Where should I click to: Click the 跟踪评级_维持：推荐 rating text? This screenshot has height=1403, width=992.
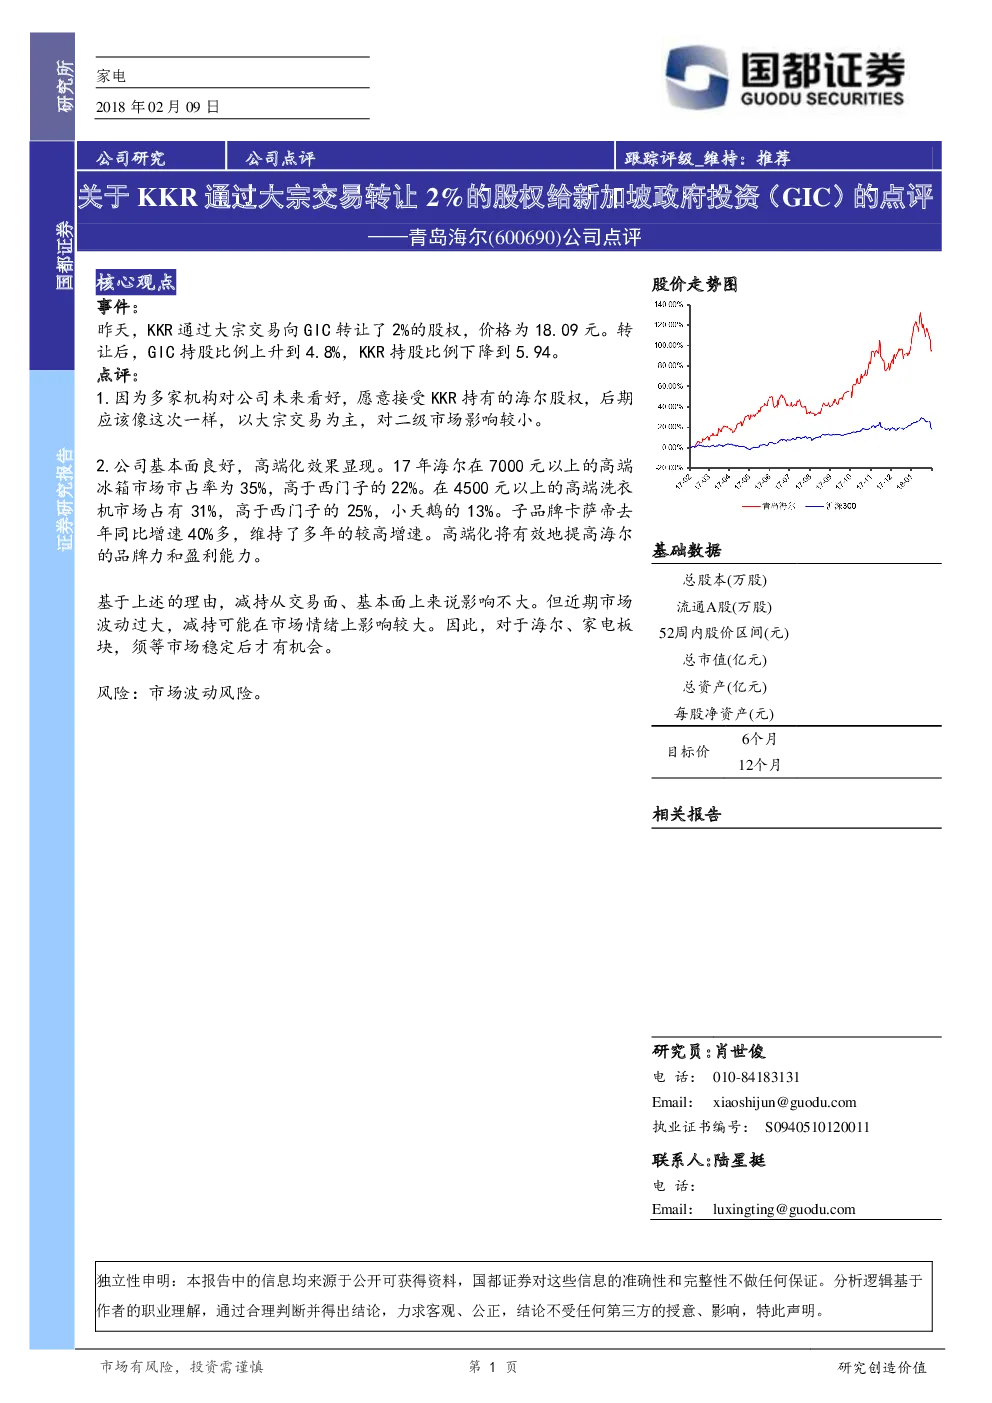coord(707,158)
